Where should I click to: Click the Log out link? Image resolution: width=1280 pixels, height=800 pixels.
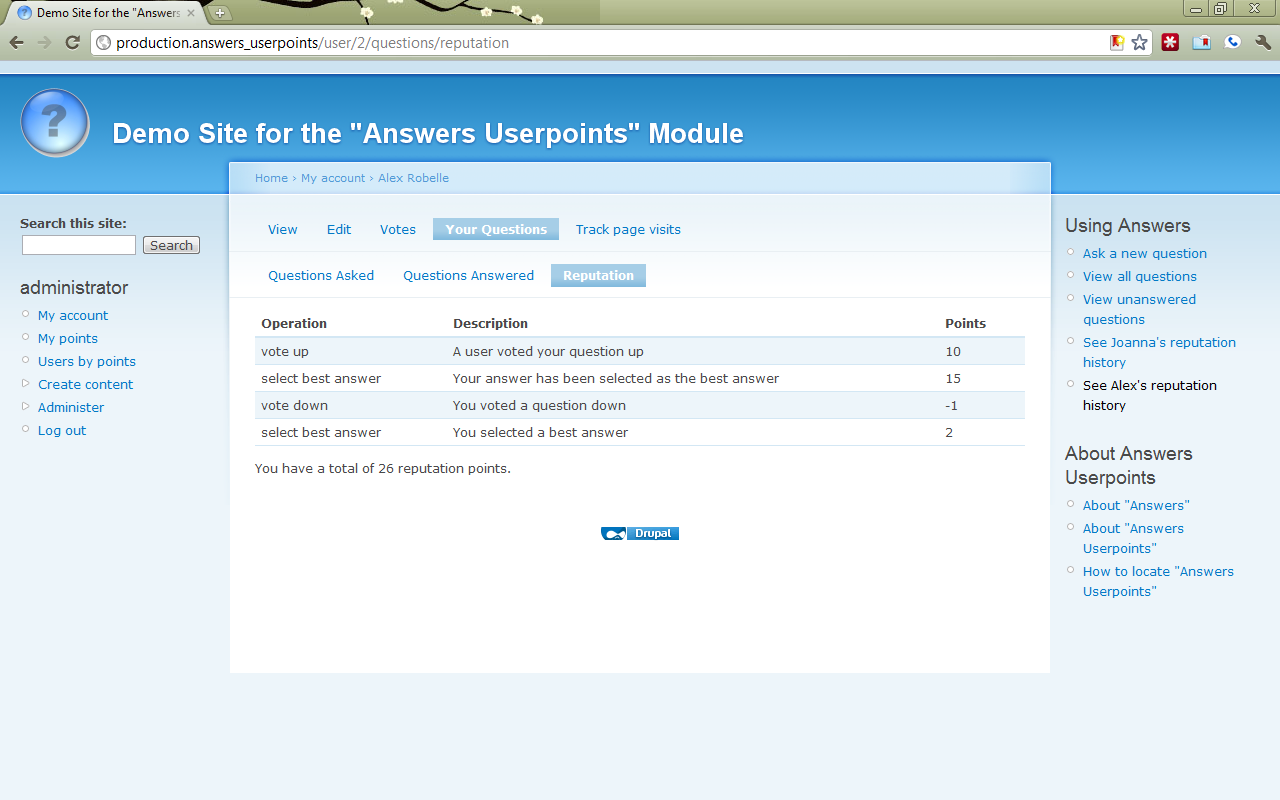point(61,430)
